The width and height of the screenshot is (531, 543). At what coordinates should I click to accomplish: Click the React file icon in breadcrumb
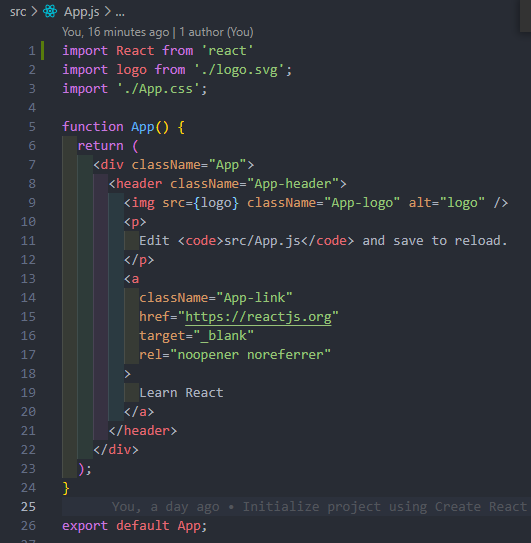tap(50, 11)
